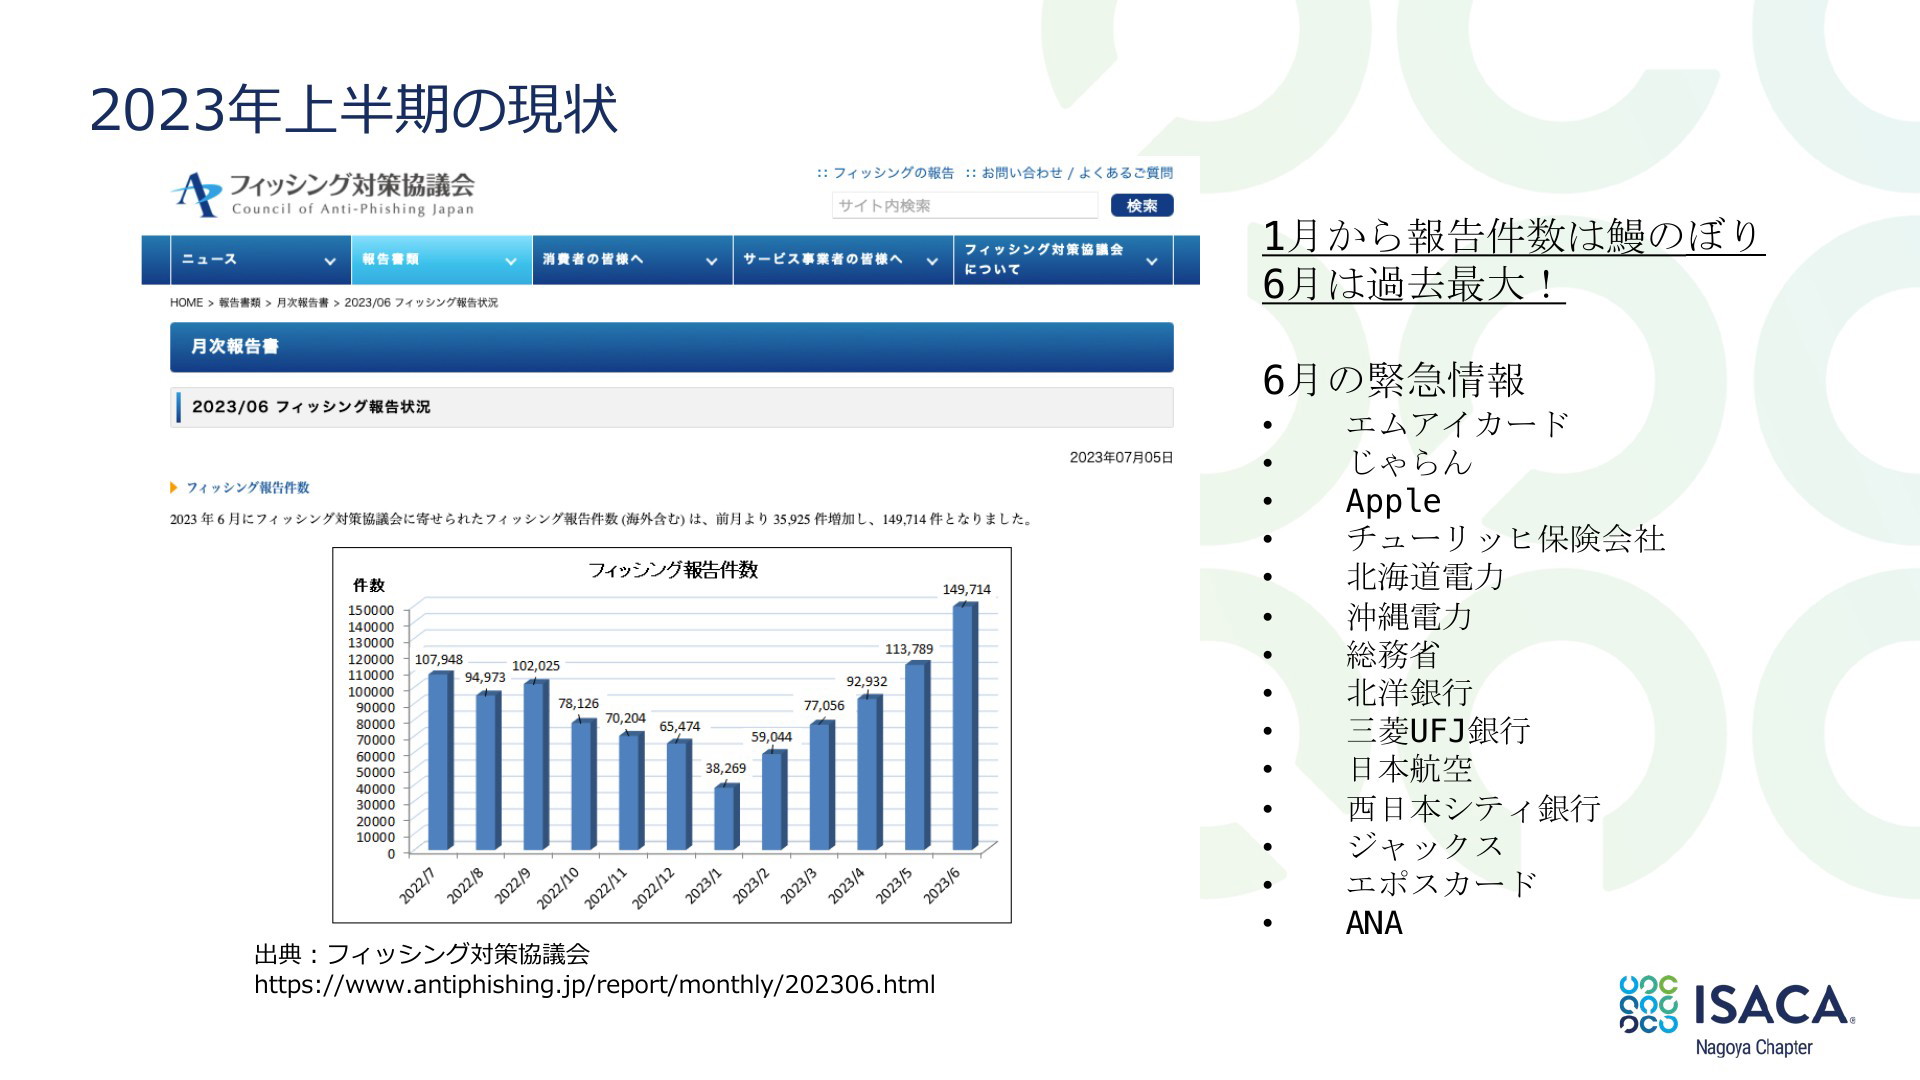
Task: Click the chart bar labeled 149,714
Action: click(x=965, y=727)
